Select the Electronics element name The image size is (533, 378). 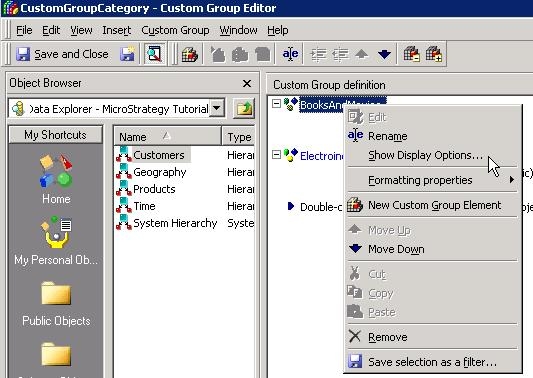tap(322, 156)
